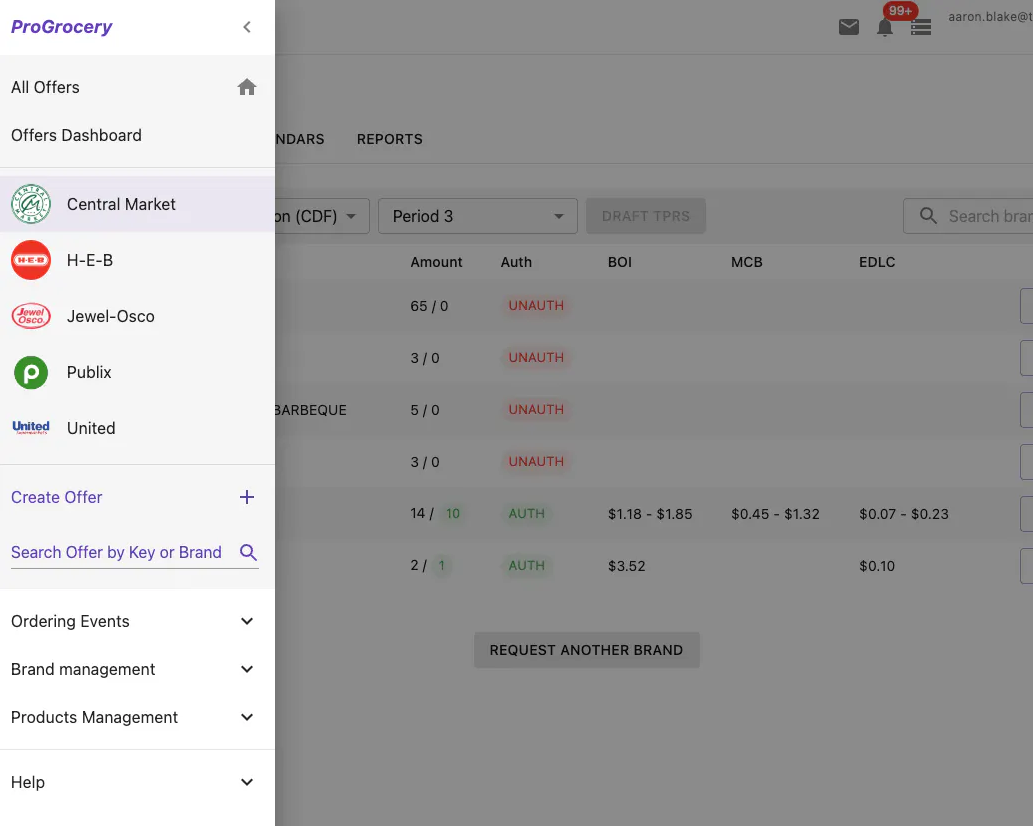
Task: Click the plus icon next to Create Offer
Action: pos(247,497)
